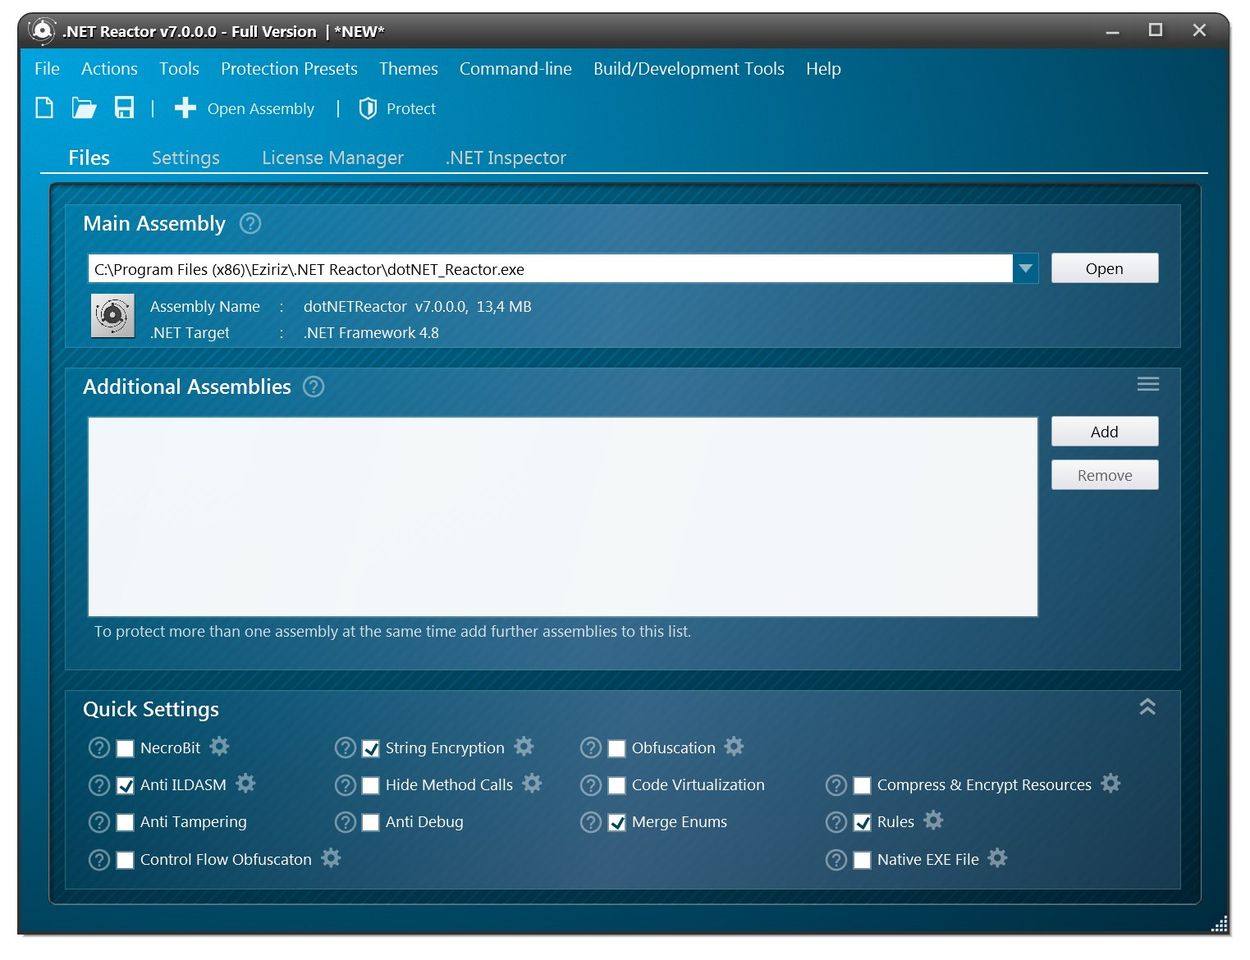Open String Encryption settings gear
The image size is (1250, 960).
[524, 746]
